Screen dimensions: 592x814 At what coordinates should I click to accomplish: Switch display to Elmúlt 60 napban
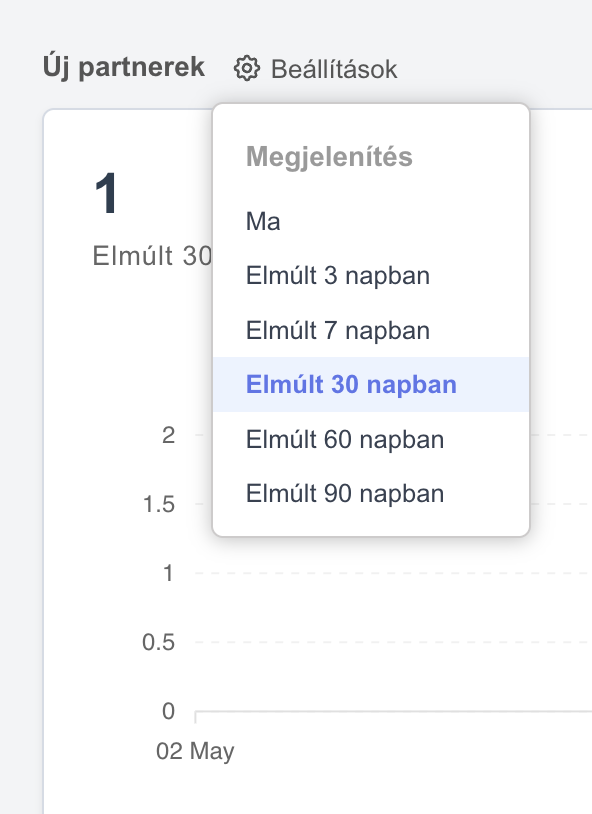(x=371, y=439)
